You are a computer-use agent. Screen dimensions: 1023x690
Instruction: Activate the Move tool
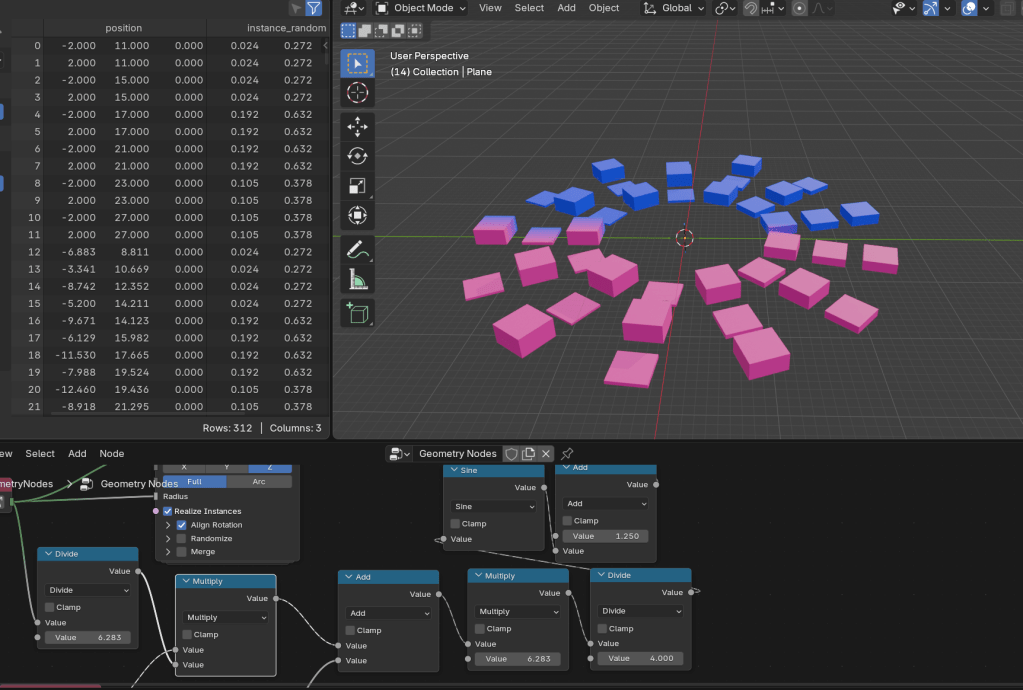tap(357, 127)
